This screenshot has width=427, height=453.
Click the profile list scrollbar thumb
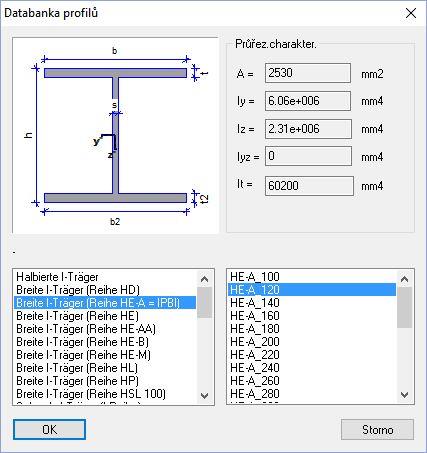pos(405,307)
